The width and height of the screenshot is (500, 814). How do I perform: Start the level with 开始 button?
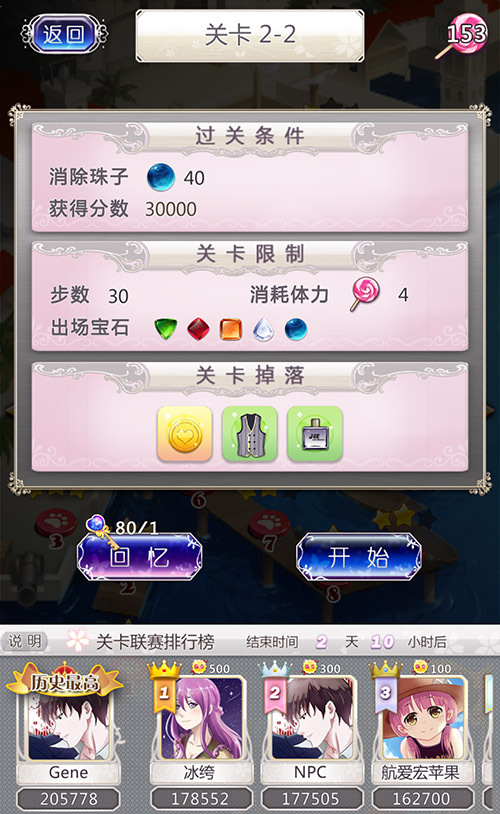[358, 557]
